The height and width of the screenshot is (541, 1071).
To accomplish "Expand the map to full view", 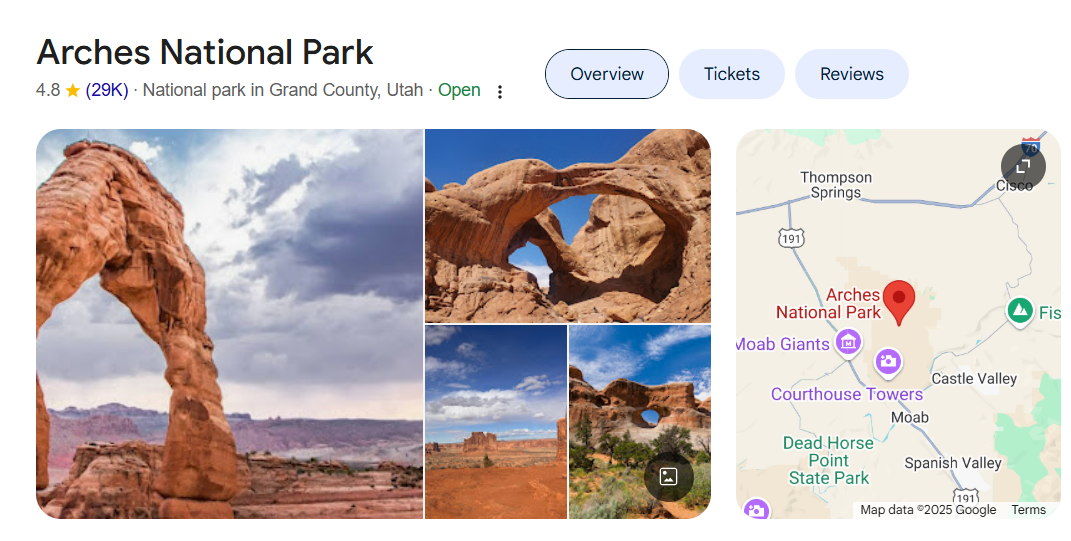I will (1023, 166).
